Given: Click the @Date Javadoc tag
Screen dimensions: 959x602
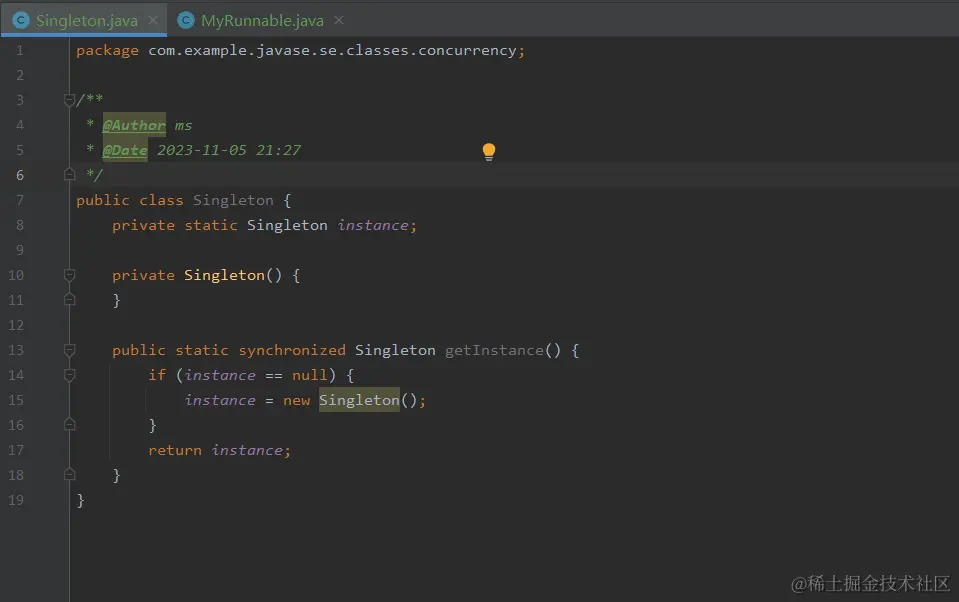Looking at the screenshot, I should coord(125,150).
